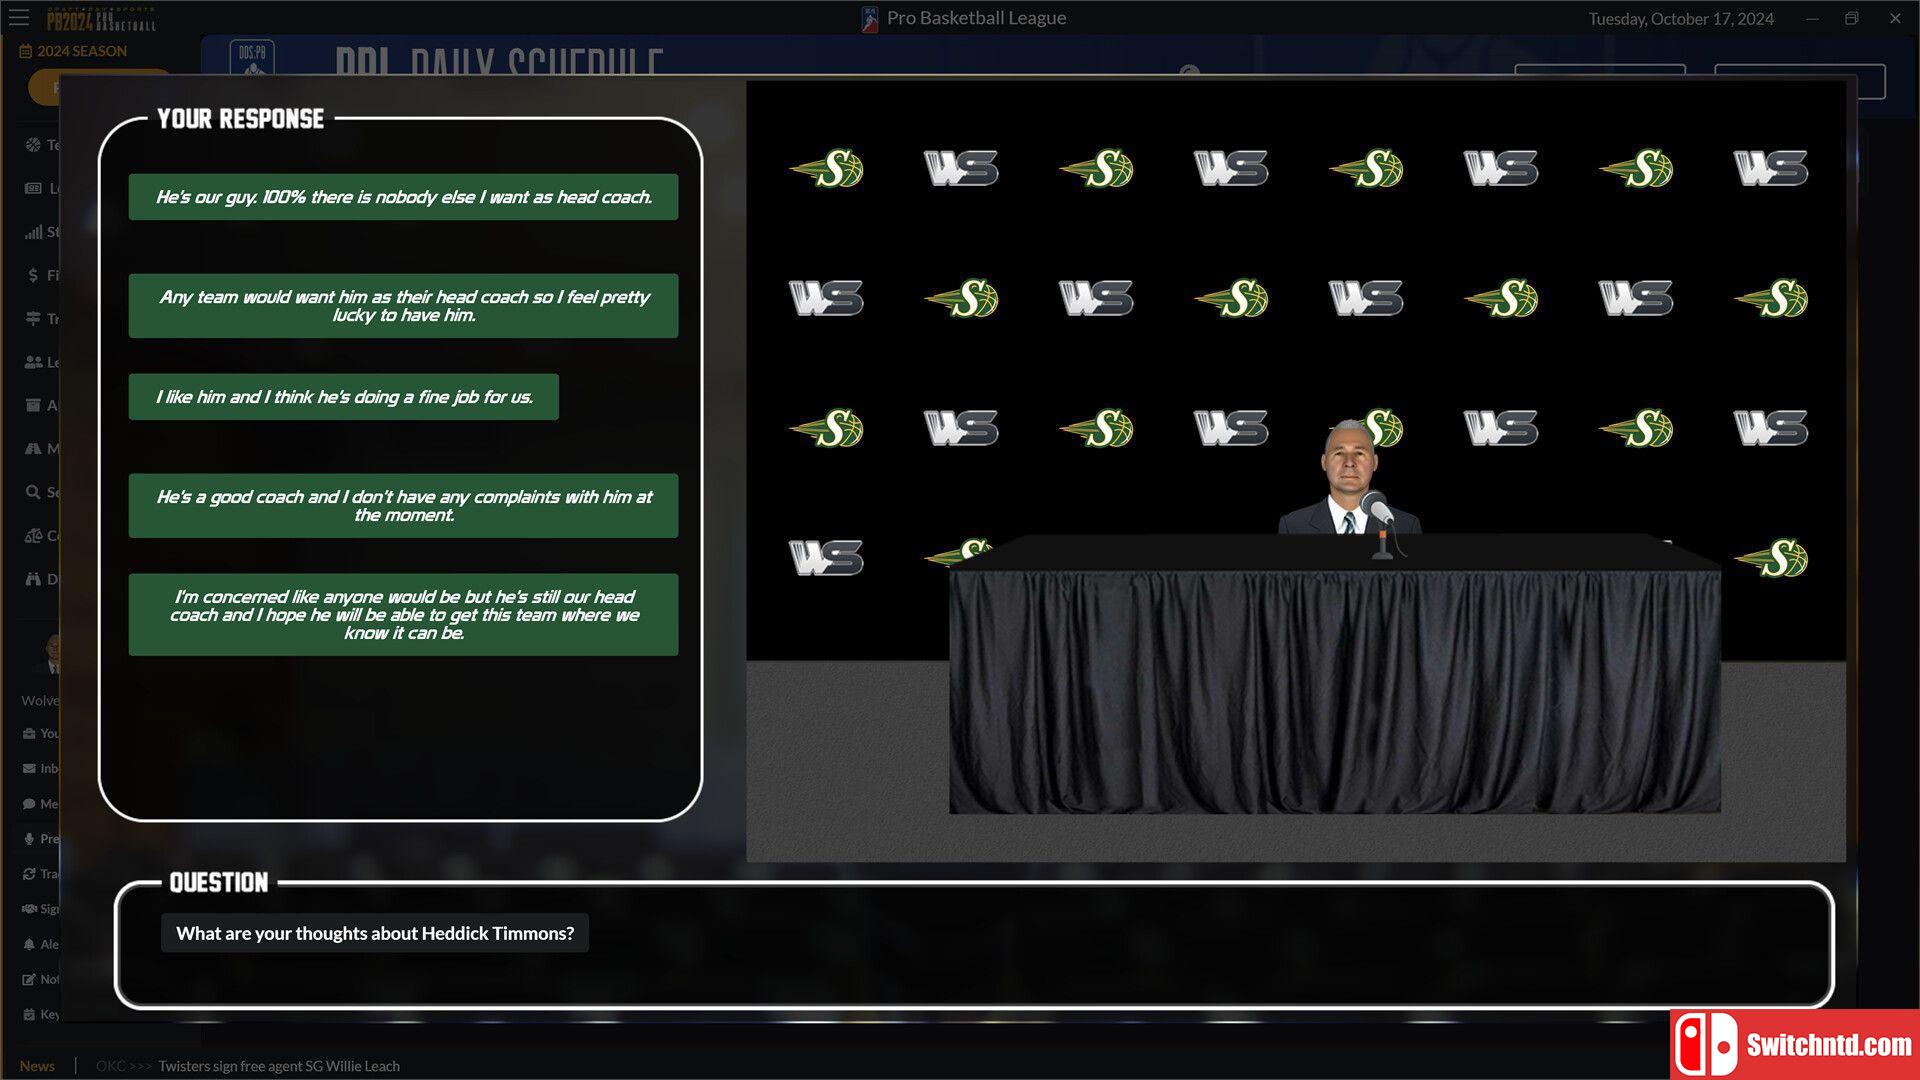
Task: Choose "I like him" fine job response
Action: [343, 397]
